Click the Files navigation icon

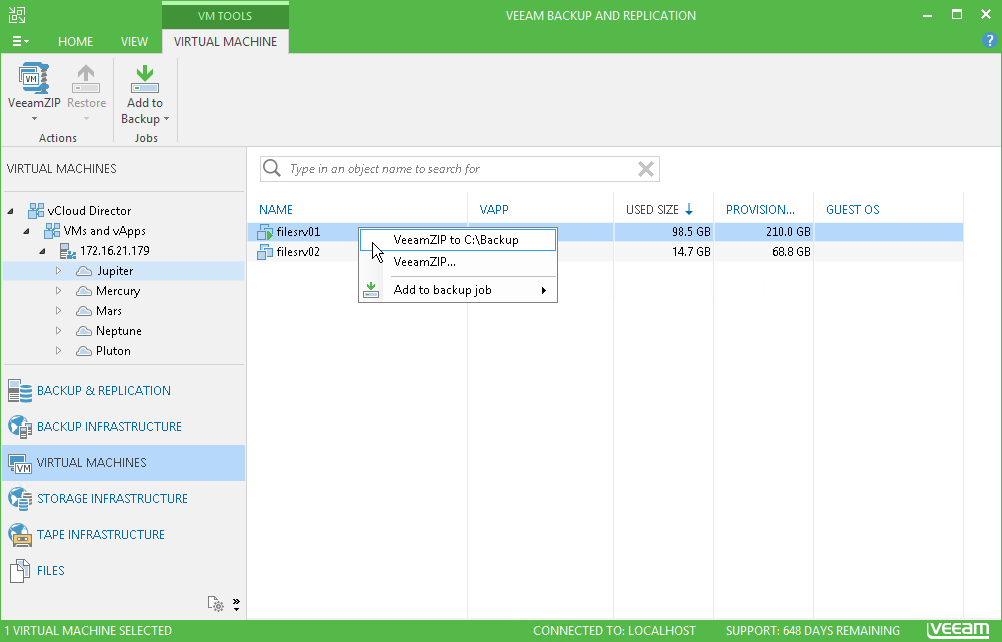point(20,570)
